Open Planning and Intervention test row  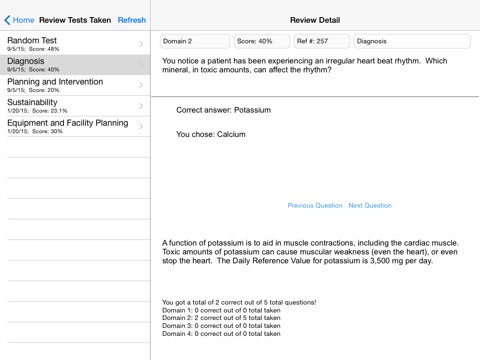click(x=75, y=85)
